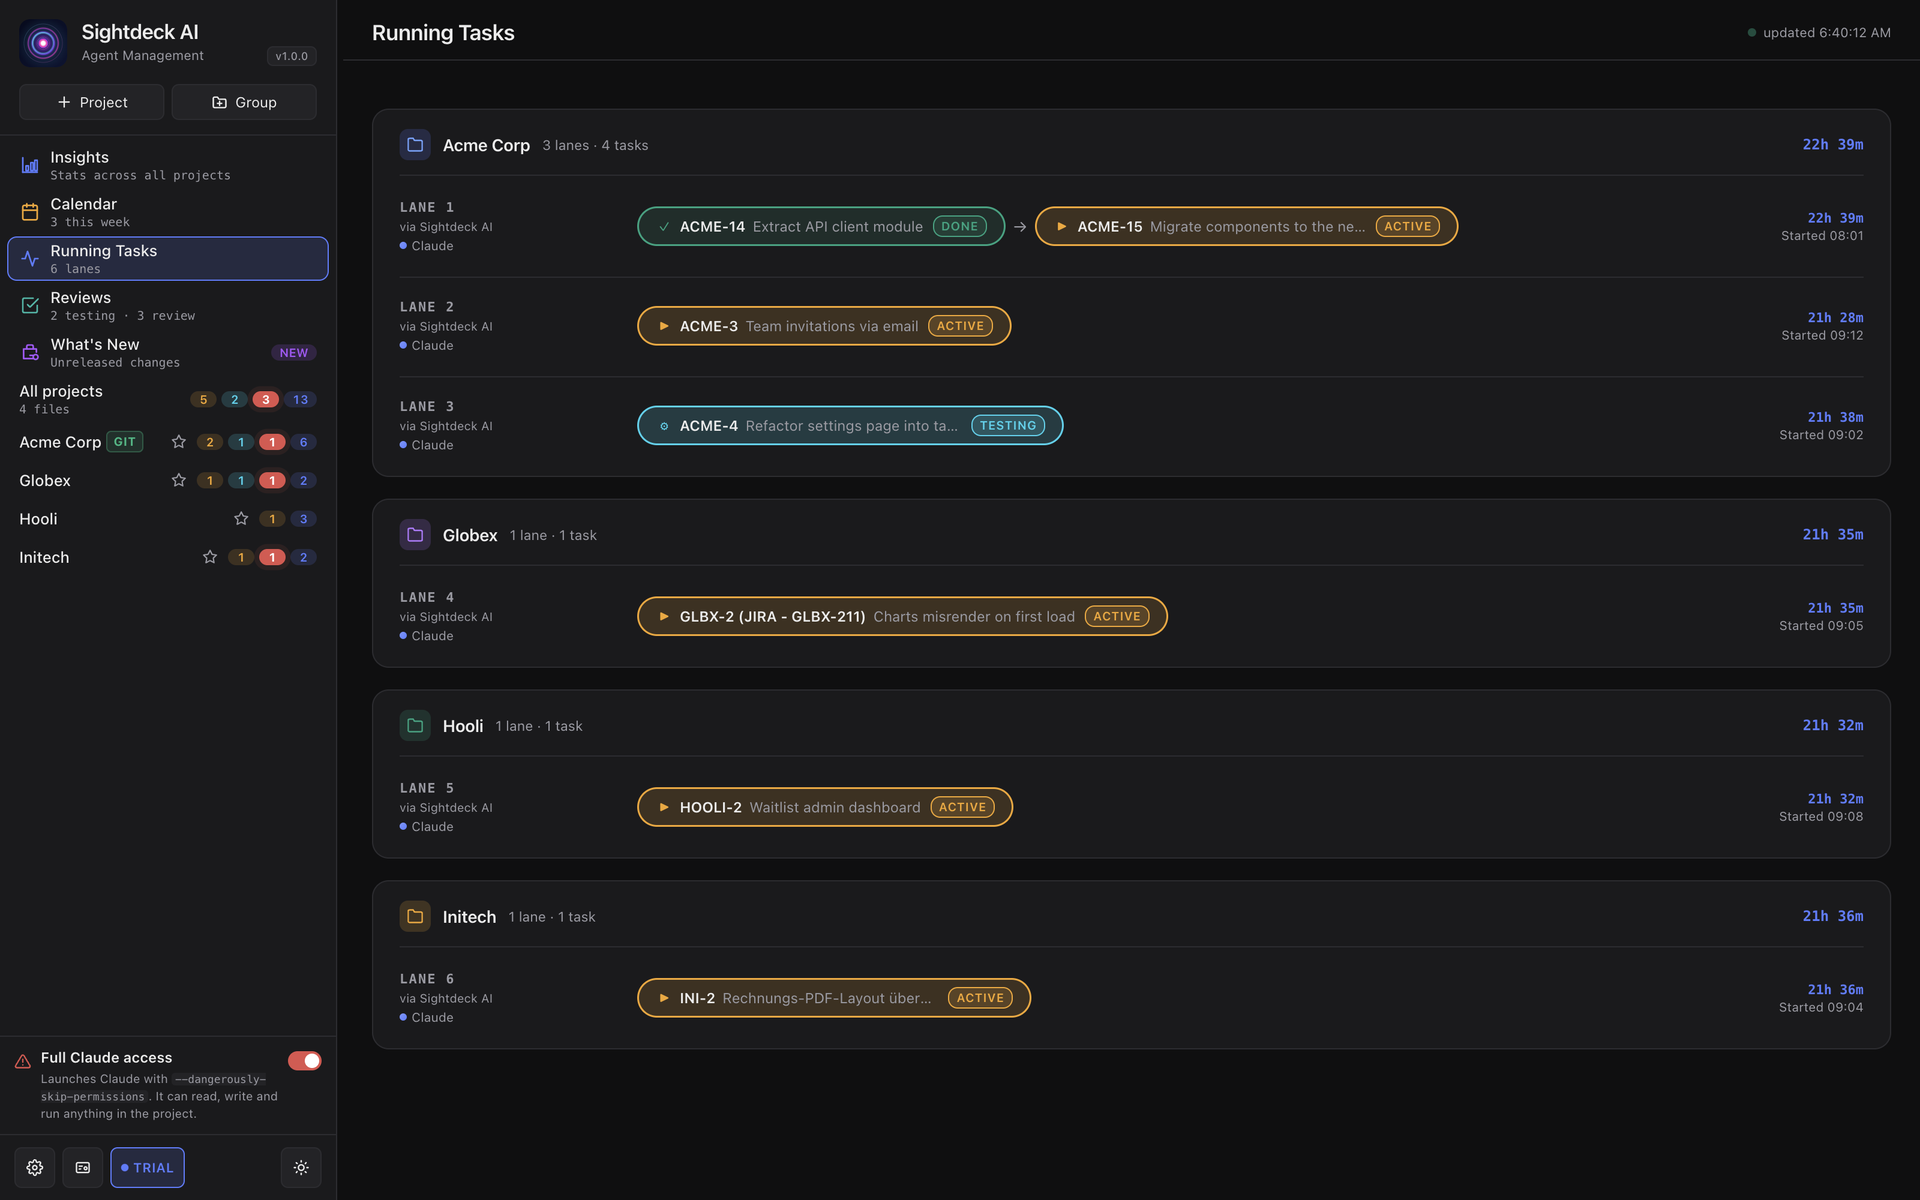
Task: Click 'Started 08:01' text
Action: pos(1822,236)
